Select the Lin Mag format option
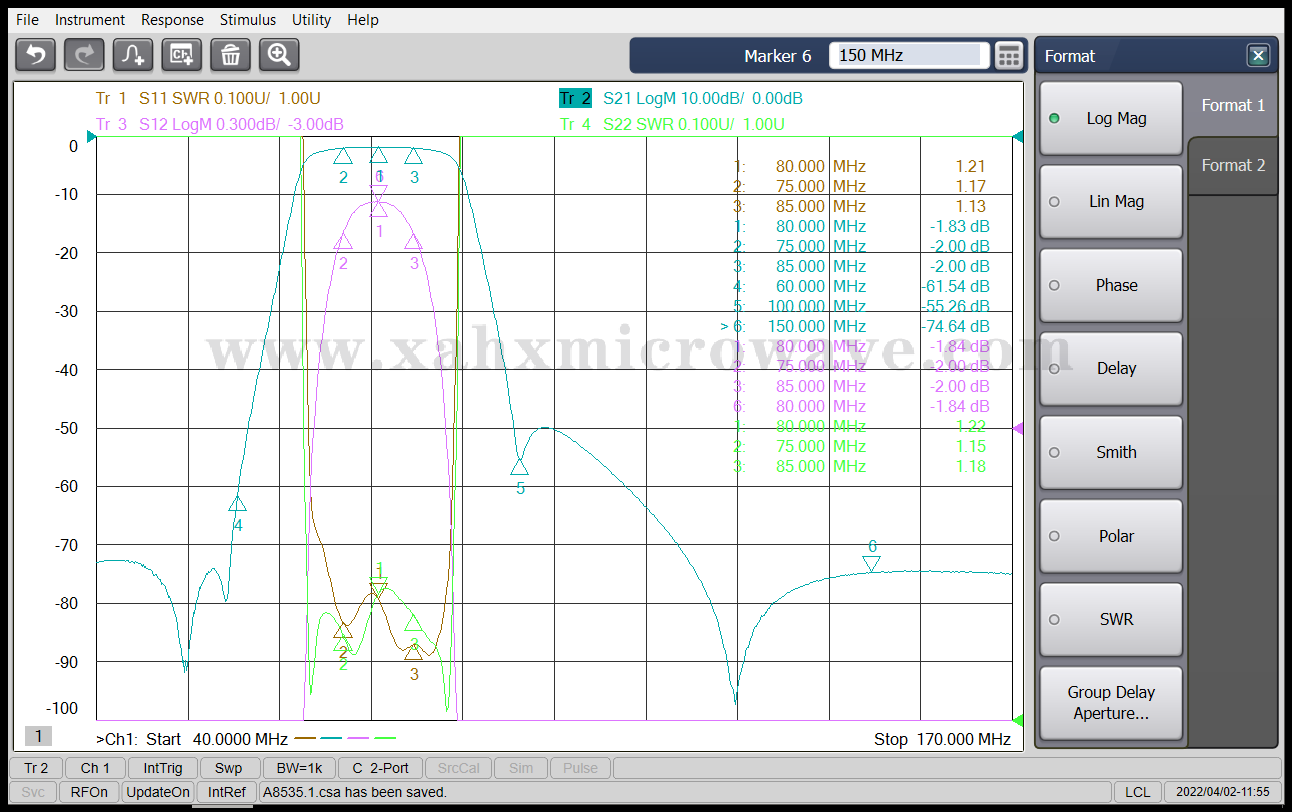 (1111, 201)
